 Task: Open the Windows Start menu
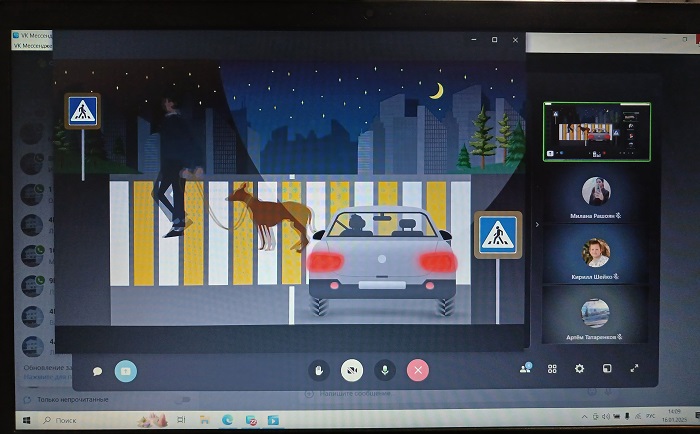tap(26, 420)
